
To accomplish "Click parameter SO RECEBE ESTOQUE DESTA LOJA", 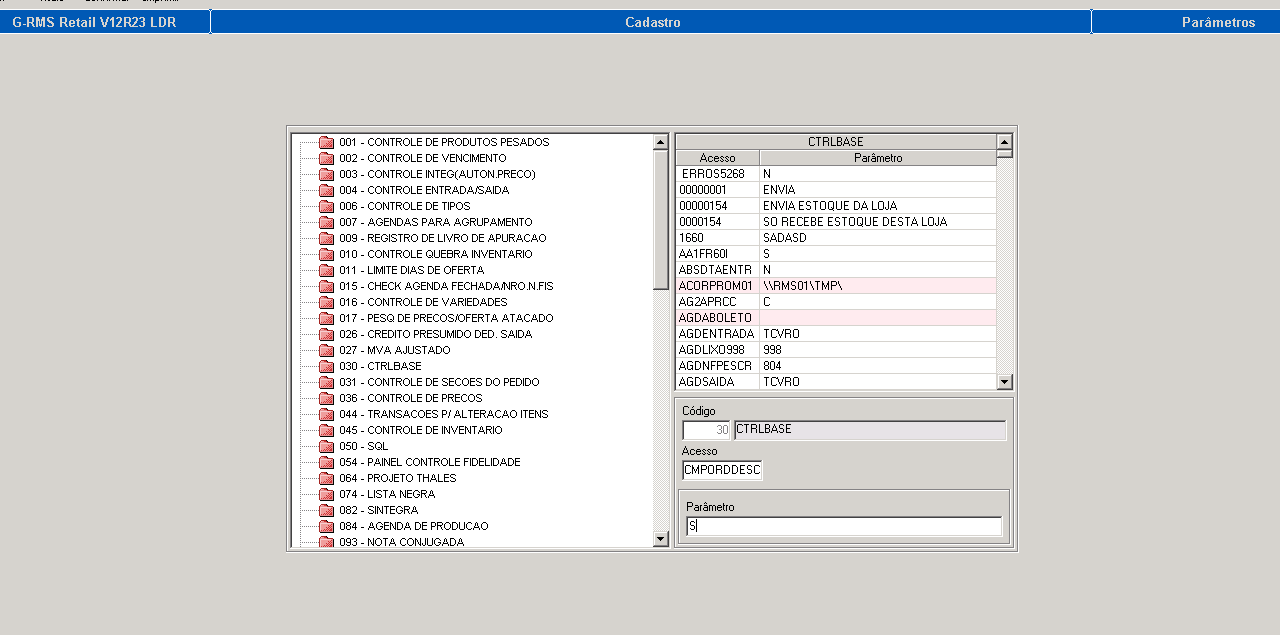I will 878,222.
